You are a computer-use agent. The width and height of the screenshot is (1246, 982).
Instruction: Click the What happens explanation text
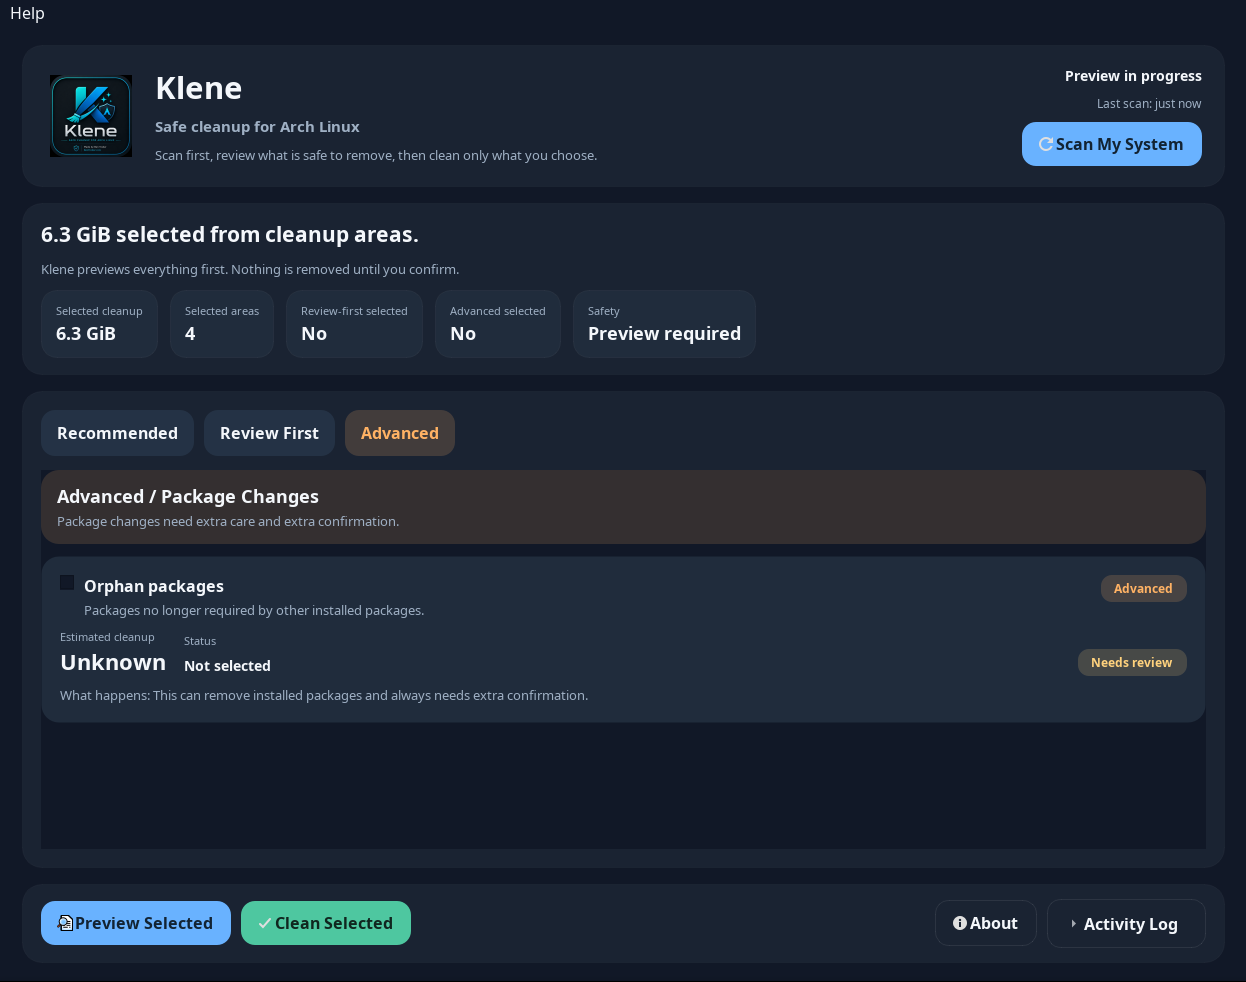[x=324, y=695]
